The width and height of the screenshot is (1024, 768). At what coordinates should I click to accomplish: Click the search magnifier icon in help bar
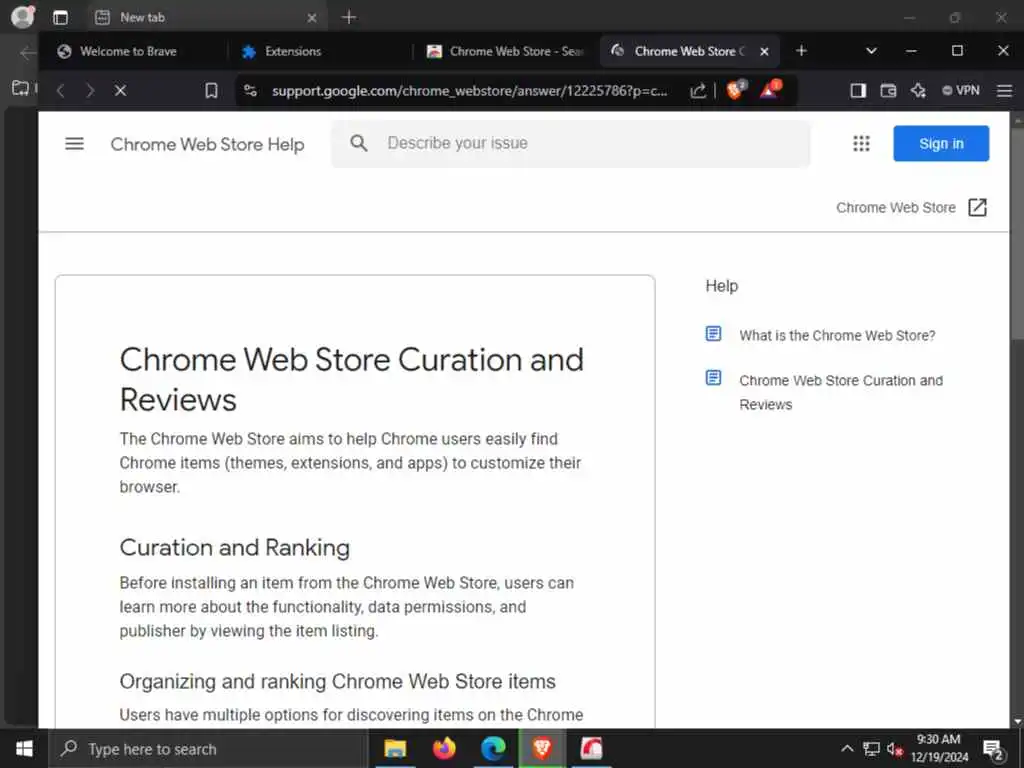tap(359, 143)
